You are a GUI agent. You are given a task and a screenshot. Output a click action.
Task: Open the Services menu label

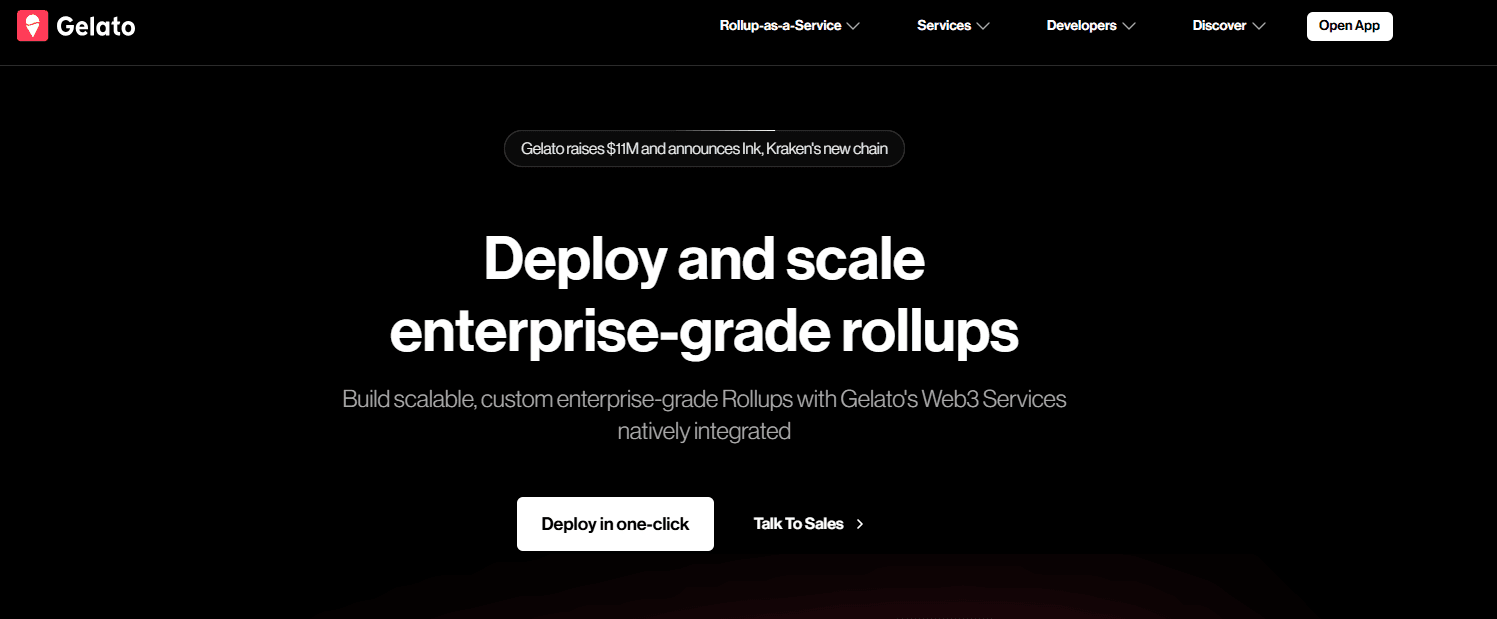point(944,26)
